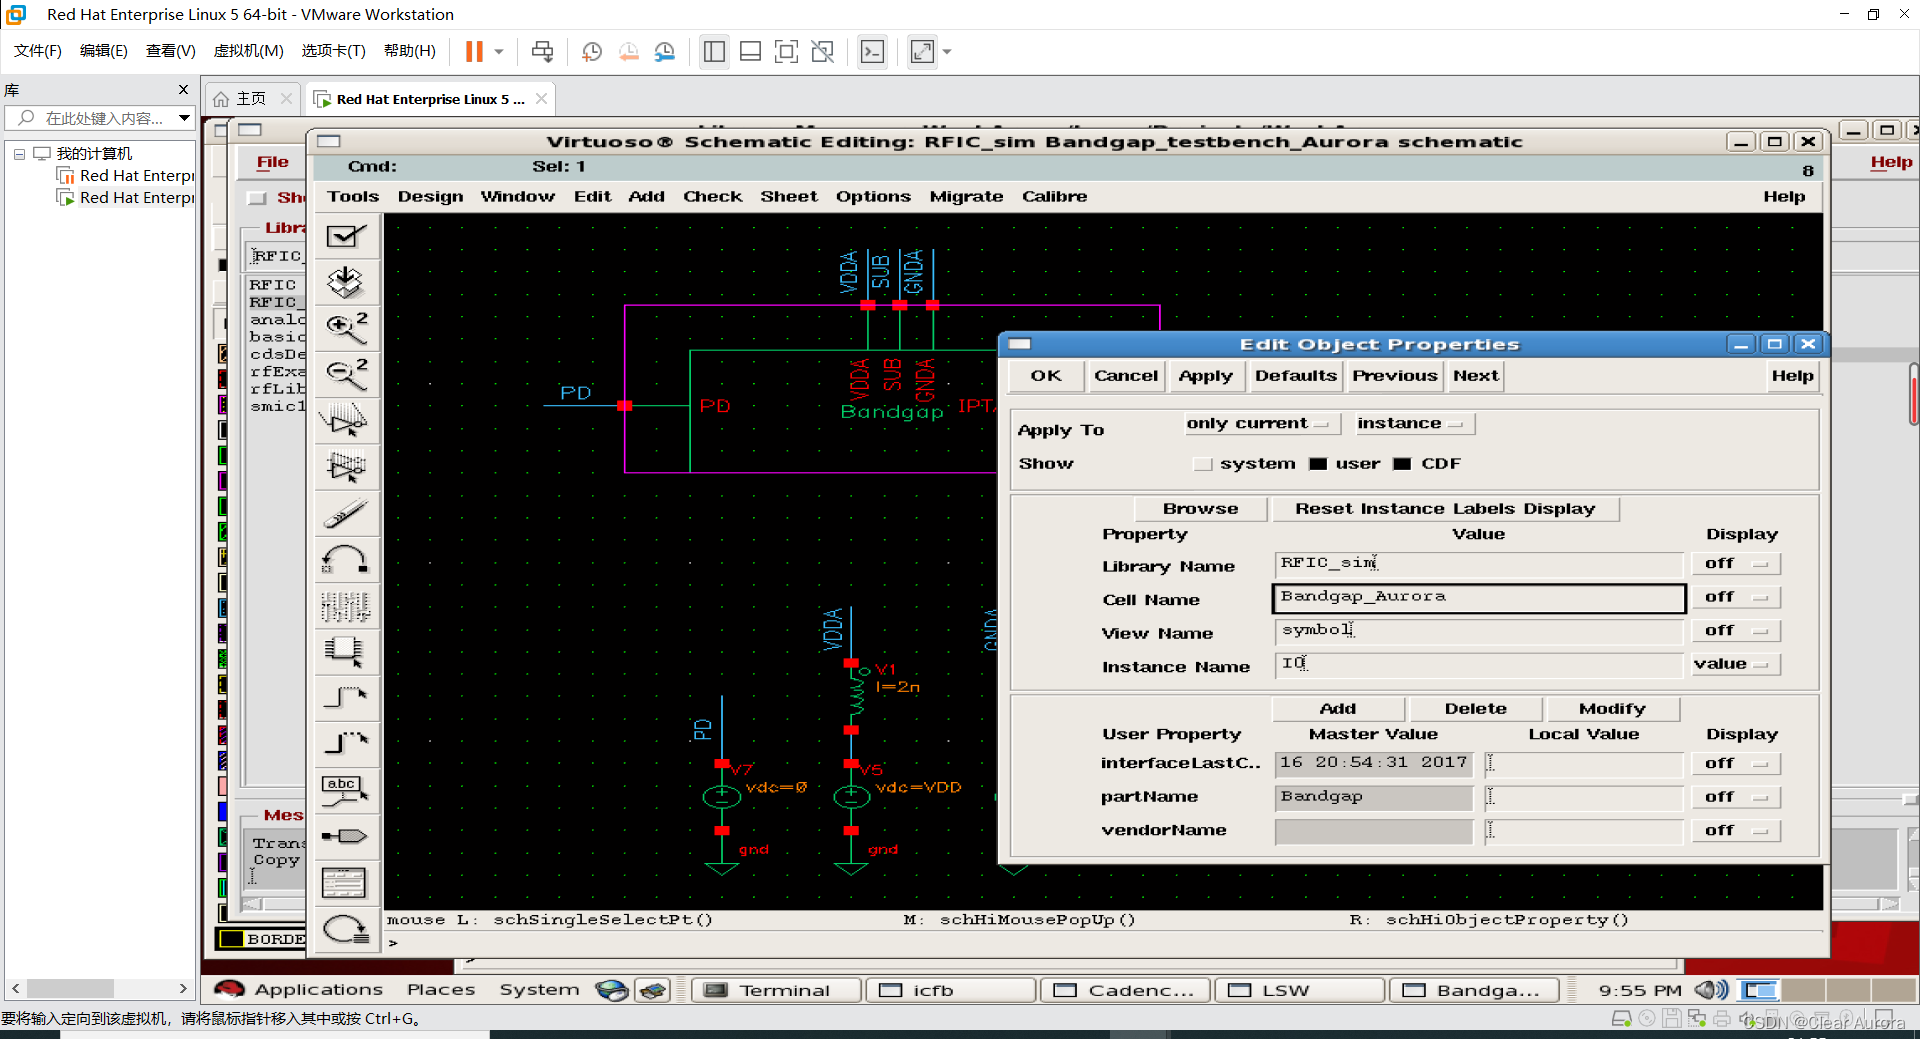Open VMware full screen mode icon

tap(787, 51)
